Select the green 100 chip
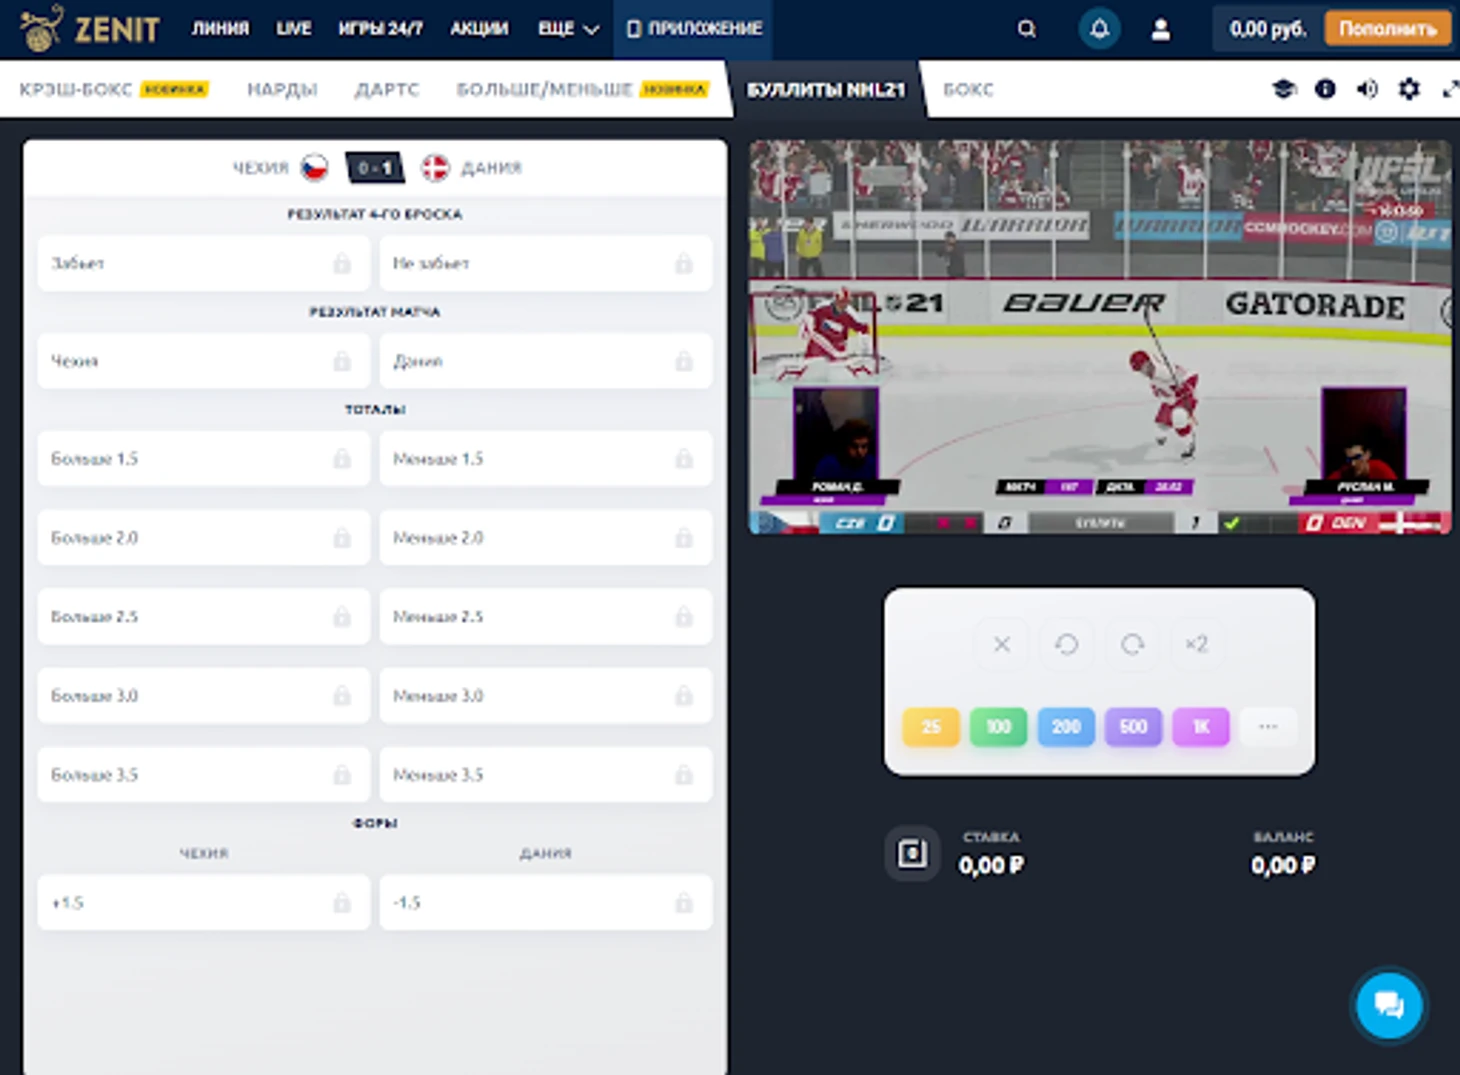 (x=998, y=727)
